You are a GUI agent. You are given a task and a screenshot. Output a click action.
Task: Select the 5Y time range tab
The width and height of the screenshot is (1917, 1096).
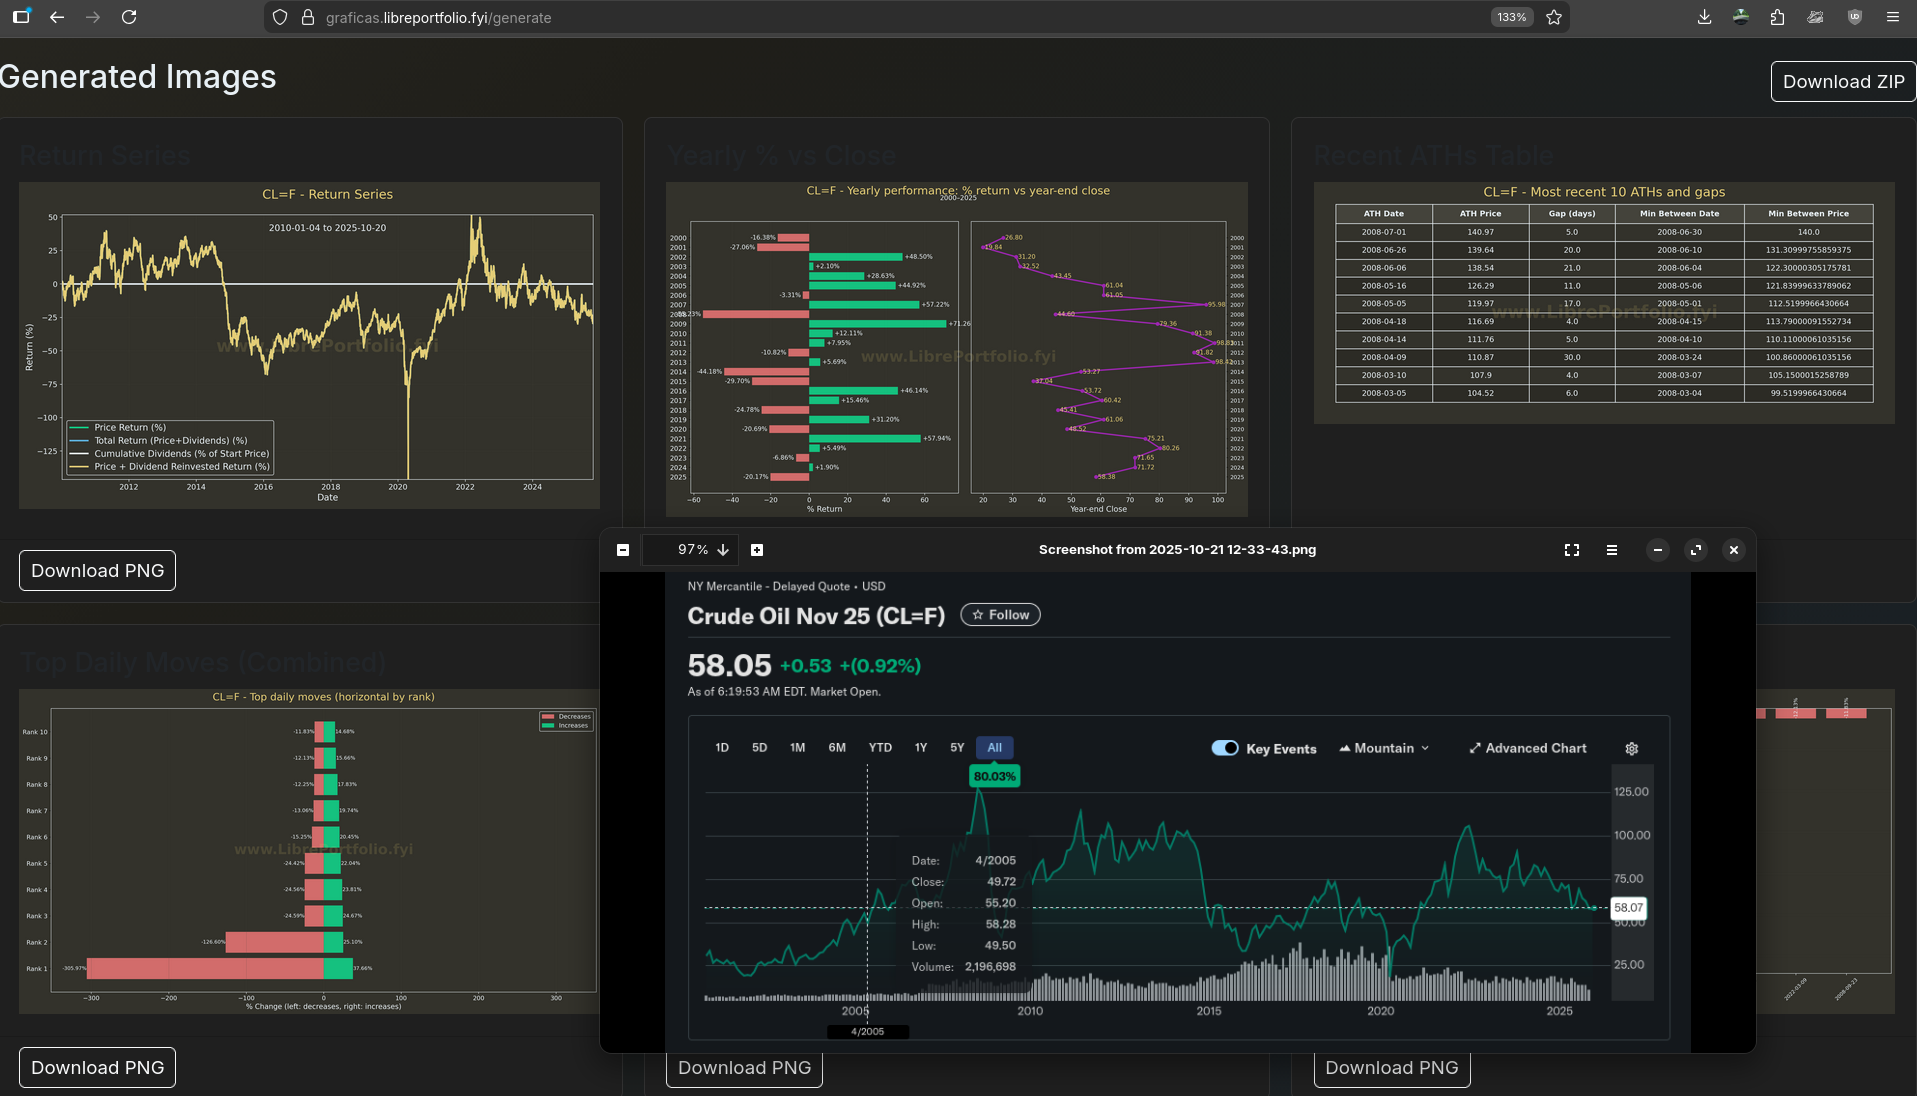tap(956, 747)
